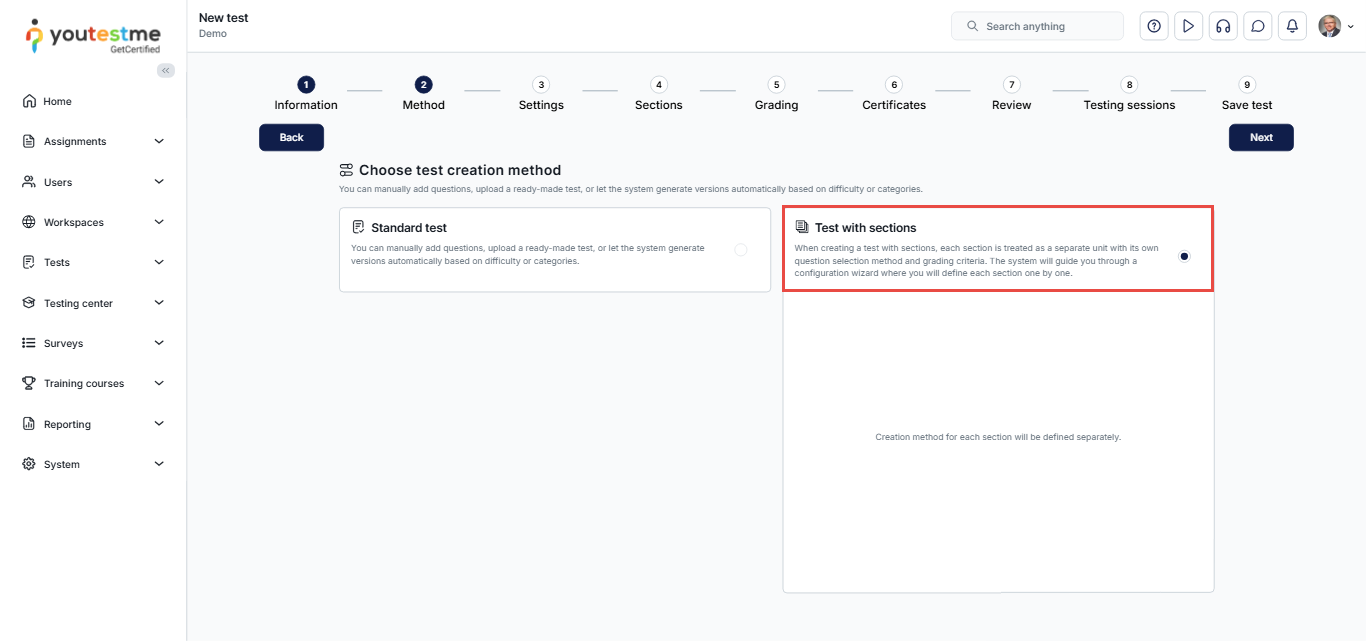Screen dimensions: 1366x641
Task: Click the Home icon in sidebar
Action: pos(29,101)
